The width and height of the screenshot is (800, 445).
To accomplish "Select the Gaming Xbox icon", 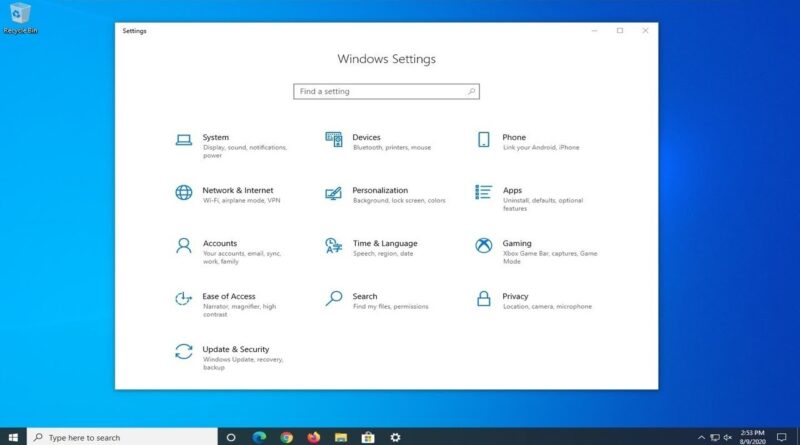I will point(483,245).
